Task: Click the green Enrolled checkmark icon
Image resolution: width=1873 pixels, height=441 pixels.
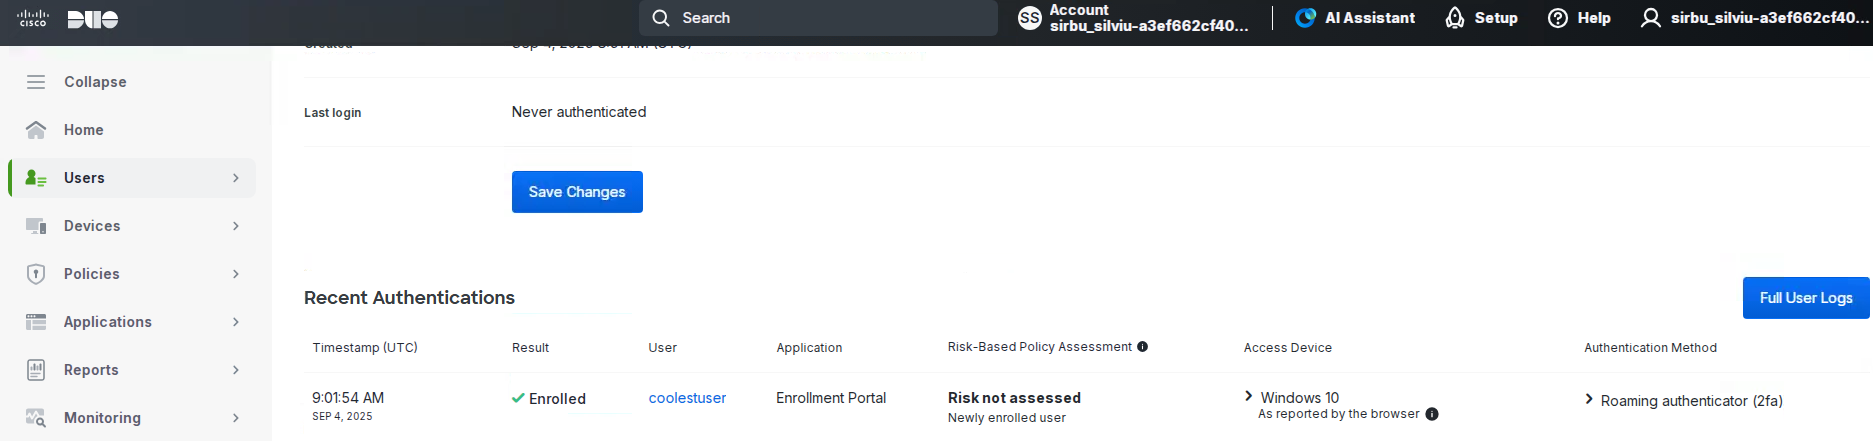Action: pos(518,398)
